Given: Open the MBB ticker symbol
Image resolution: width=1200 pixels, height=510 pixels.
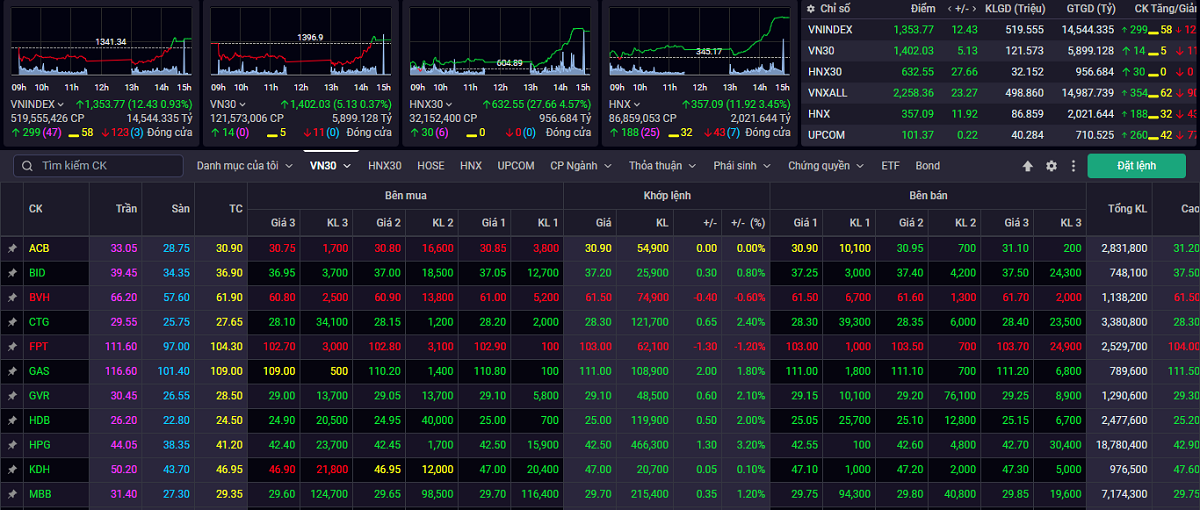Looking at the screenshot, I should [40, 493].
